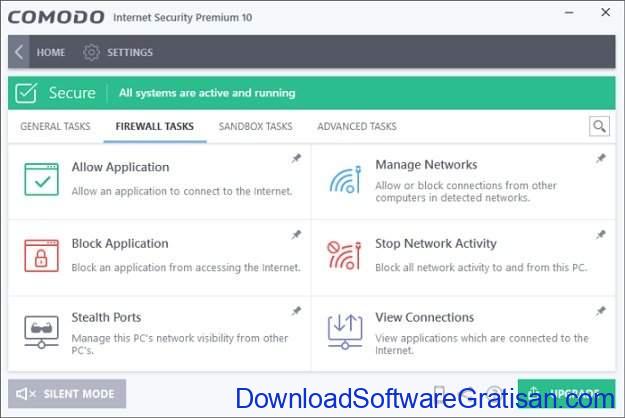Select the FIREWALL TASKS tab

tap(155, 126)
